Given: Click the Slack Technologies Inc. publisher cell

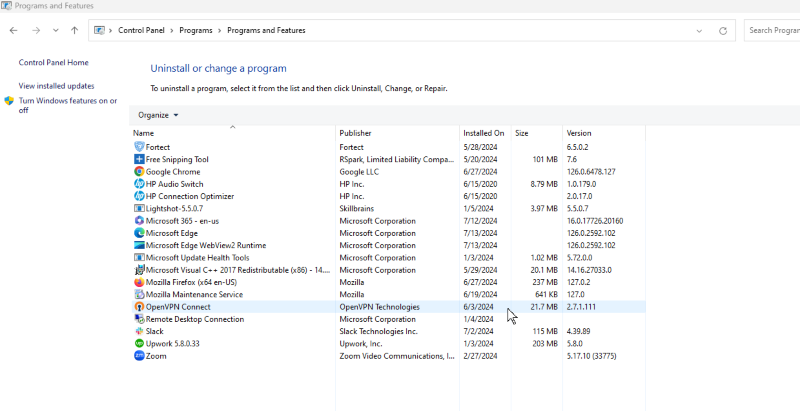Looking at the screenshot, I should 379,331.
